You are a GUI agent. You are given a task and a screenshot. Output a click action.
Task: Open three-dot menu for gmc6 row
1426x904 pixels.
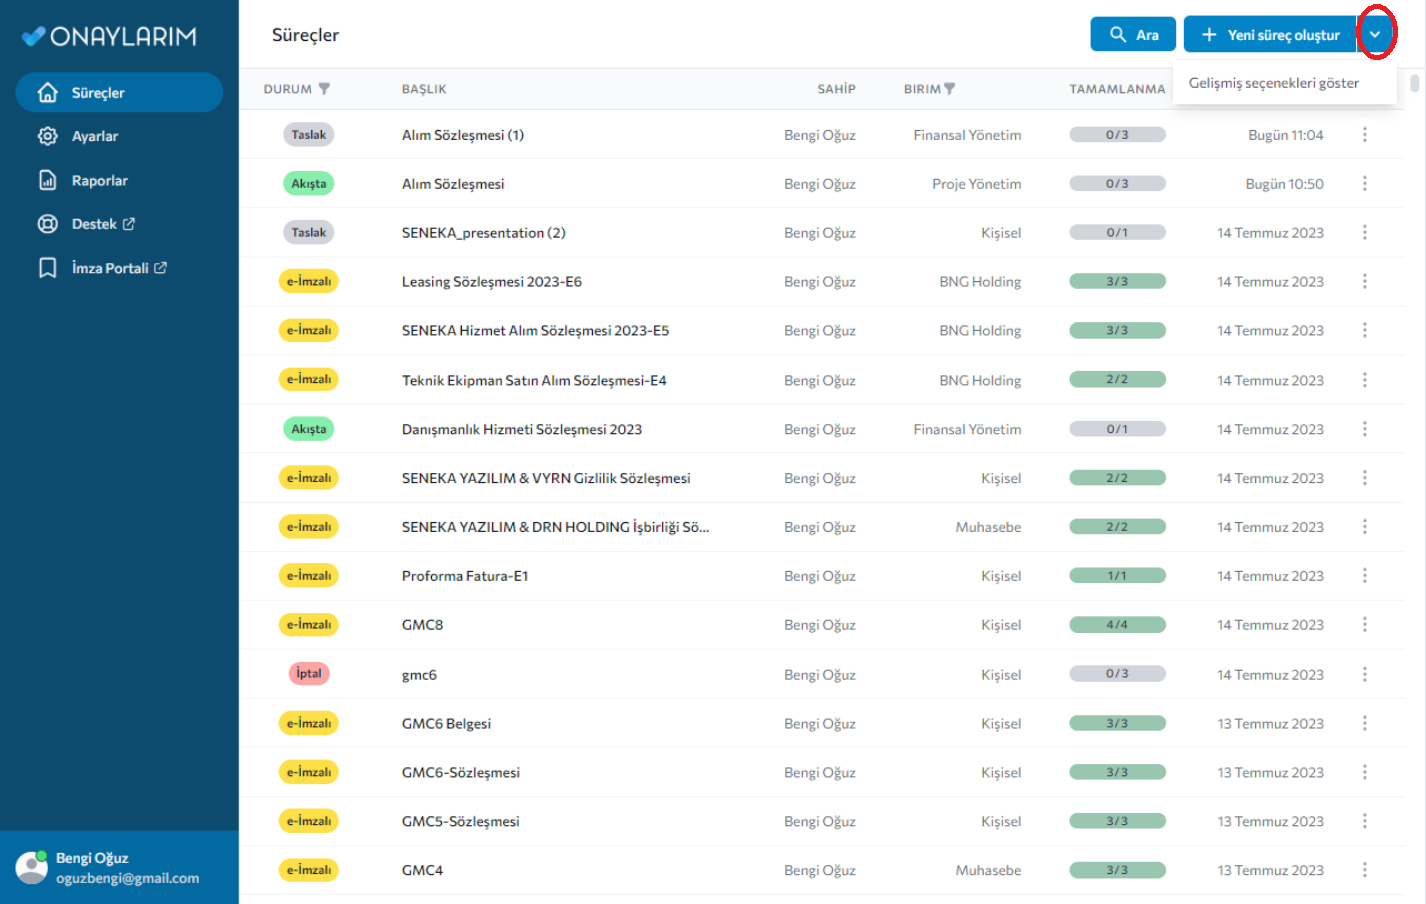pos(1364,675)
